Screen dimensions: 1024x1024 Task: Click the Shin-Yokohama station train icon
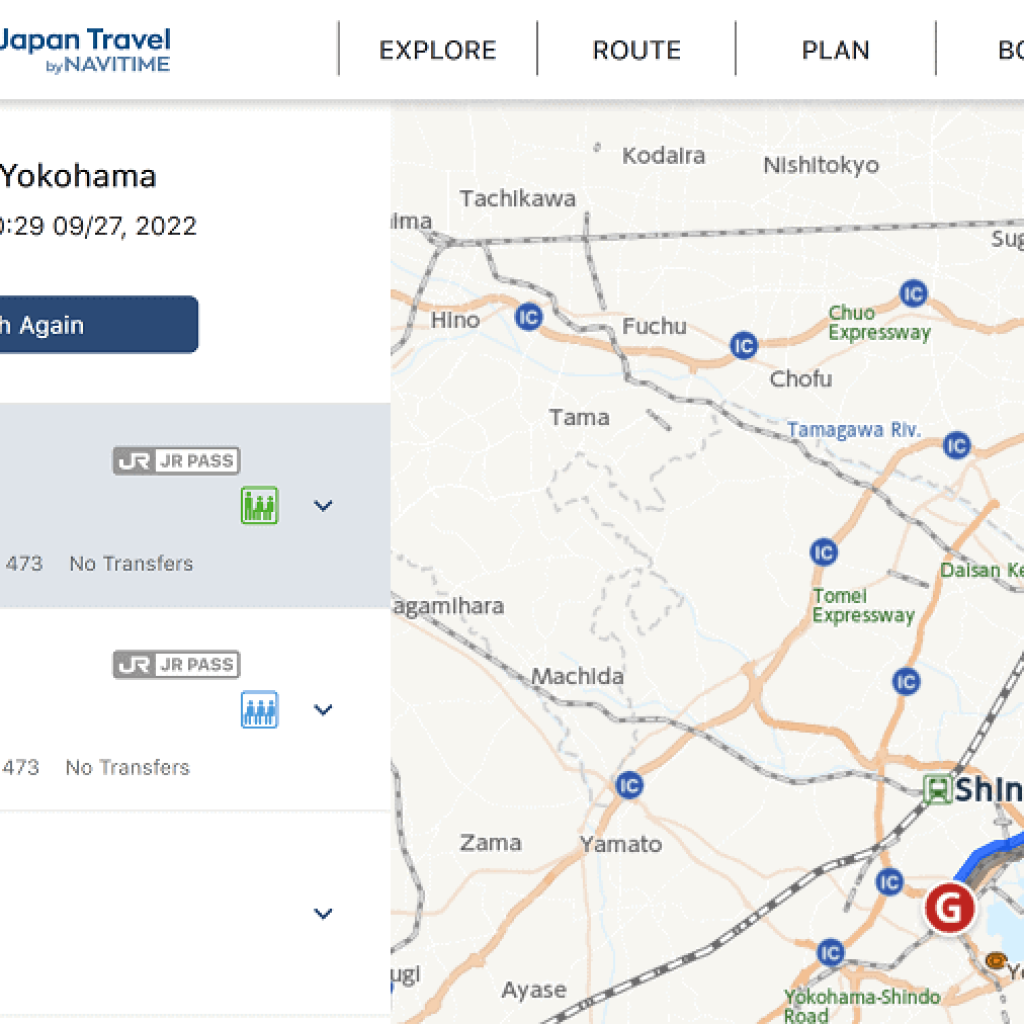(x=938, y=789)
